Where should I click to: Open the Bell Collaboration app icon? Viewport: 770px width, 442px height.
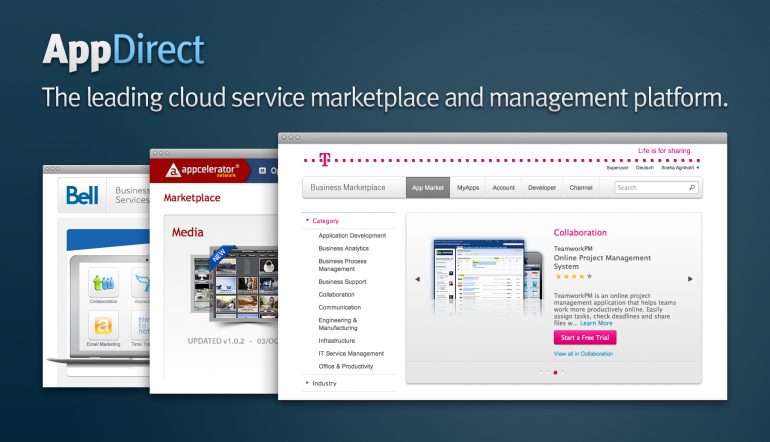pos(102,282)
